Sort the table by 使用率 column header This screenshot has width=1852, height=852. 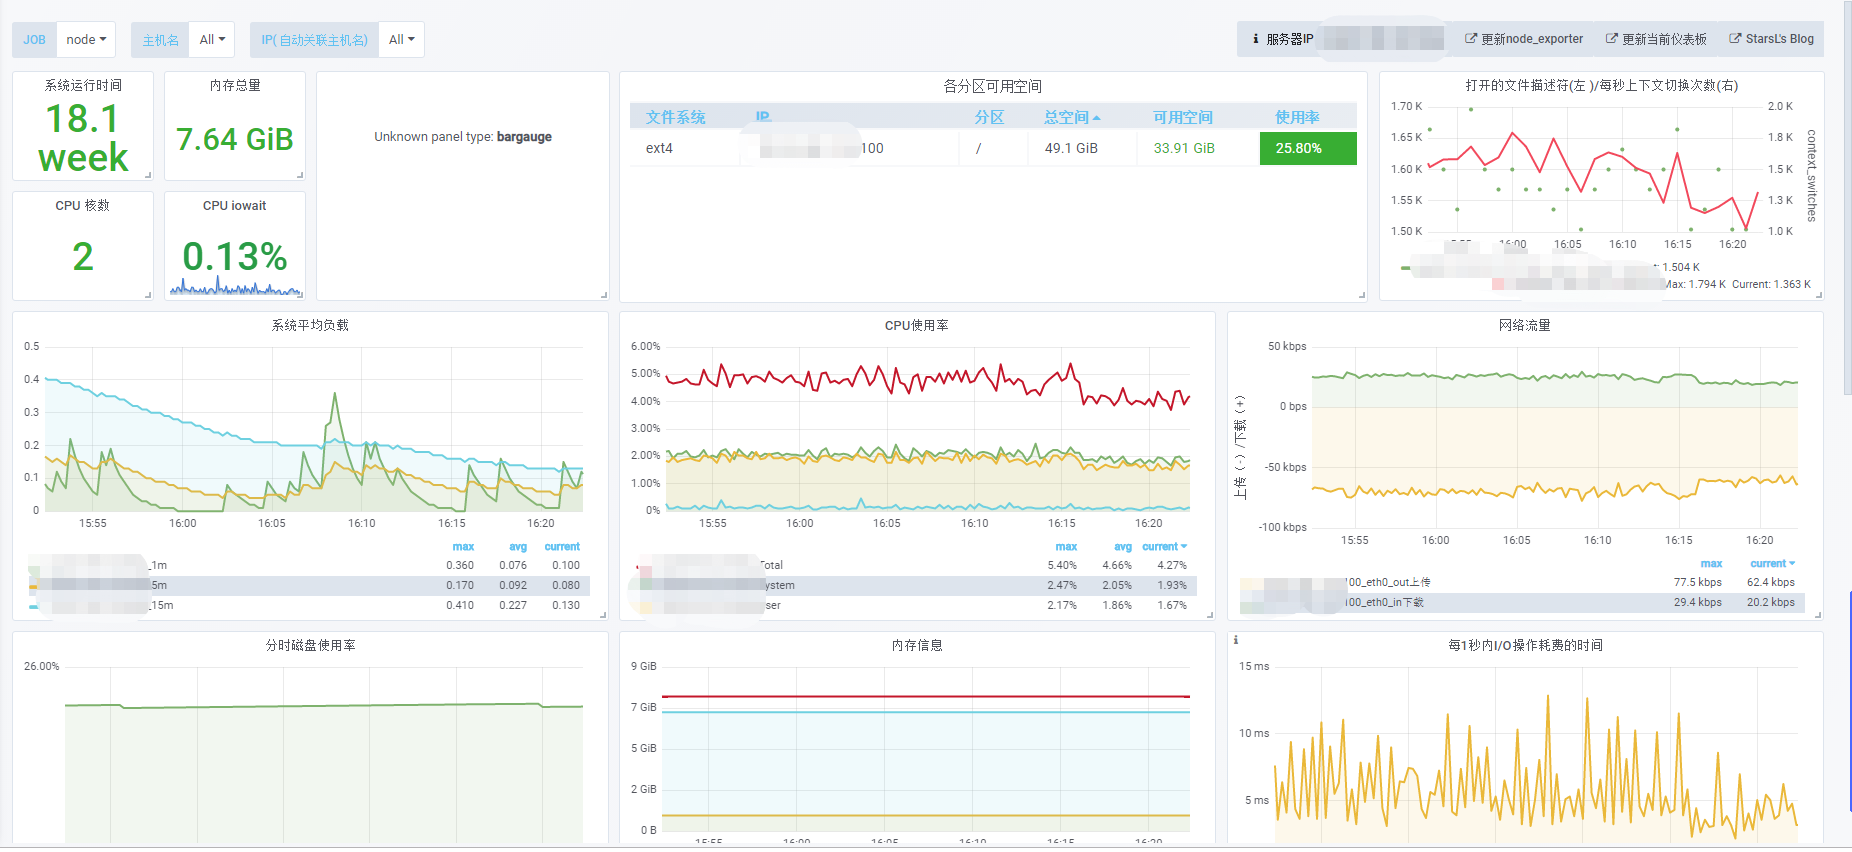point(1297,118)
